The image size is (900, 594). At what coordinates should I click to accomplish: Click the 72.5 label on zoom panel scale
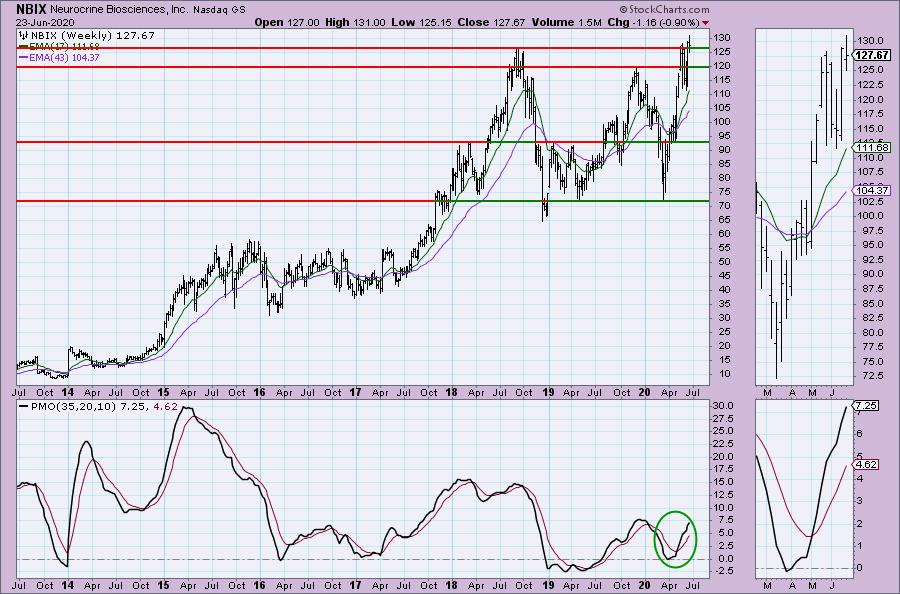click(x=869, y=375)
